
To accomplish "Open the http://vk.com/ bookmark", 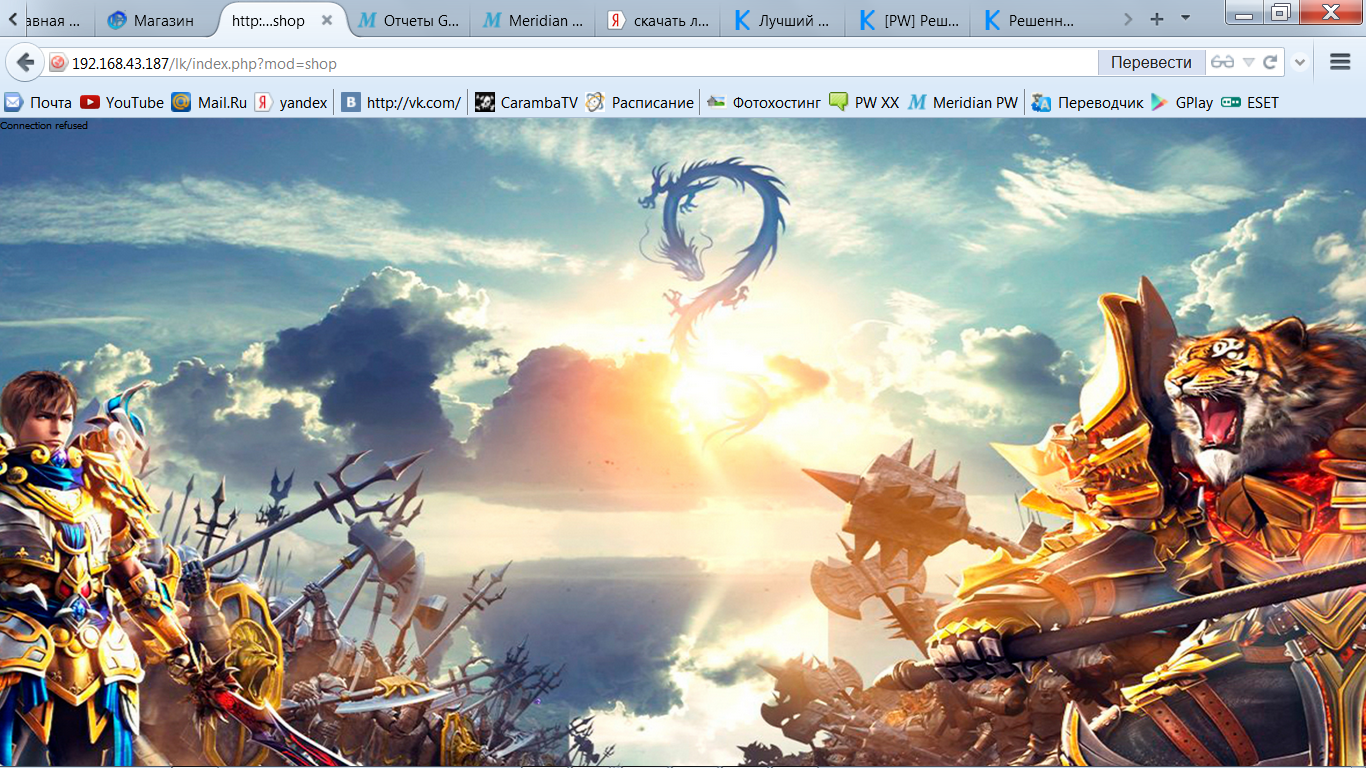I will tap(401, 102).
